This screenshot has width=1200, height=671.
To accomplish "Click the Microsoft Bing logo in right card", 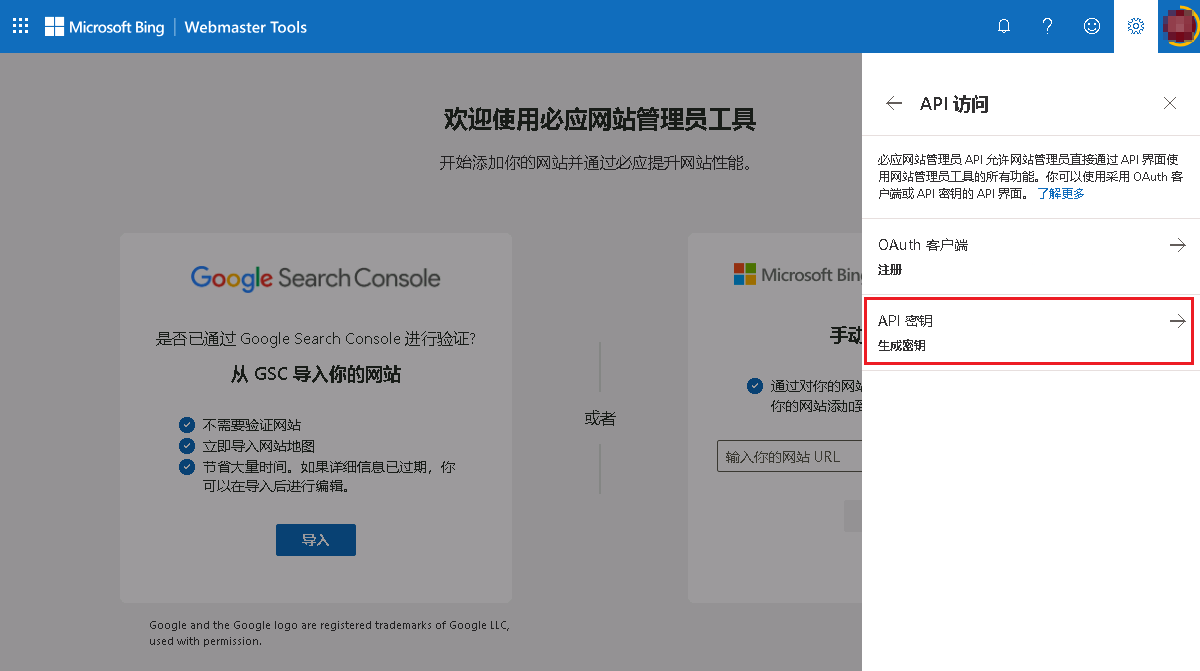I will 797,274.
